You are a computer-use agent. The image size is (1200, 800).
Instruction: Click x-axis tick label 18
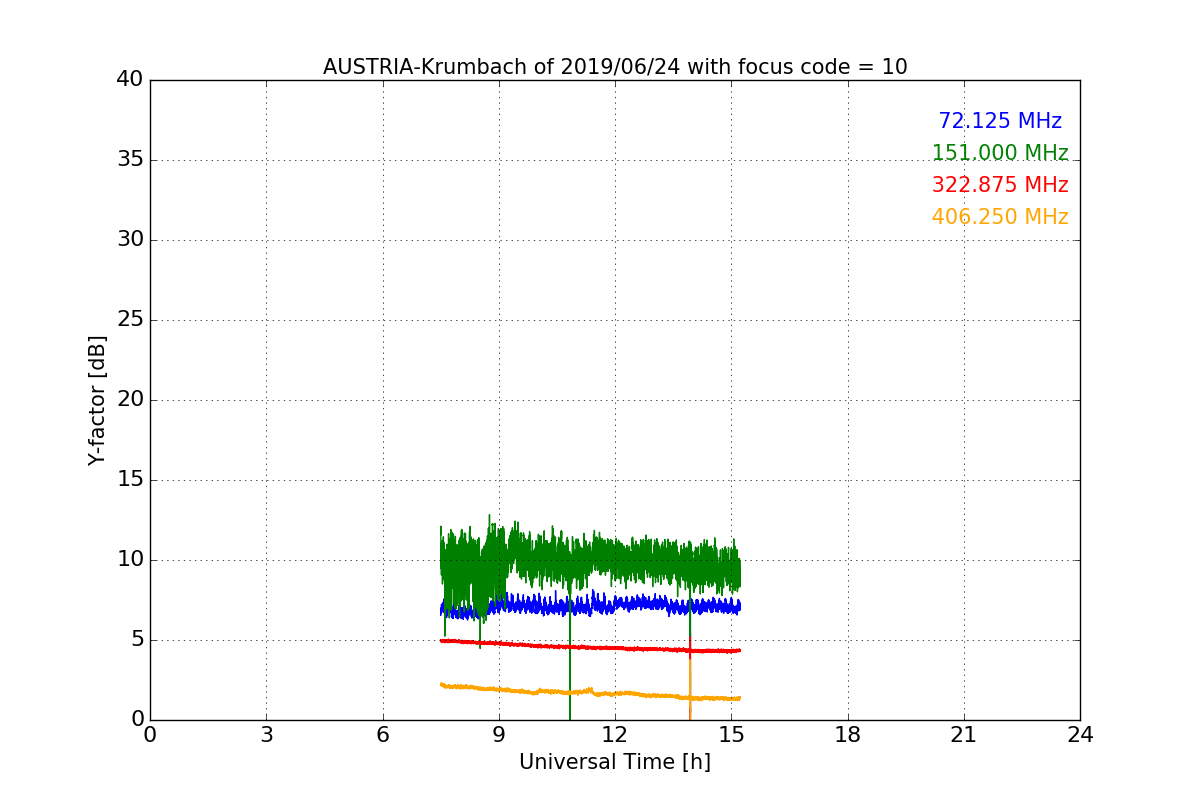tap(847, 735)
